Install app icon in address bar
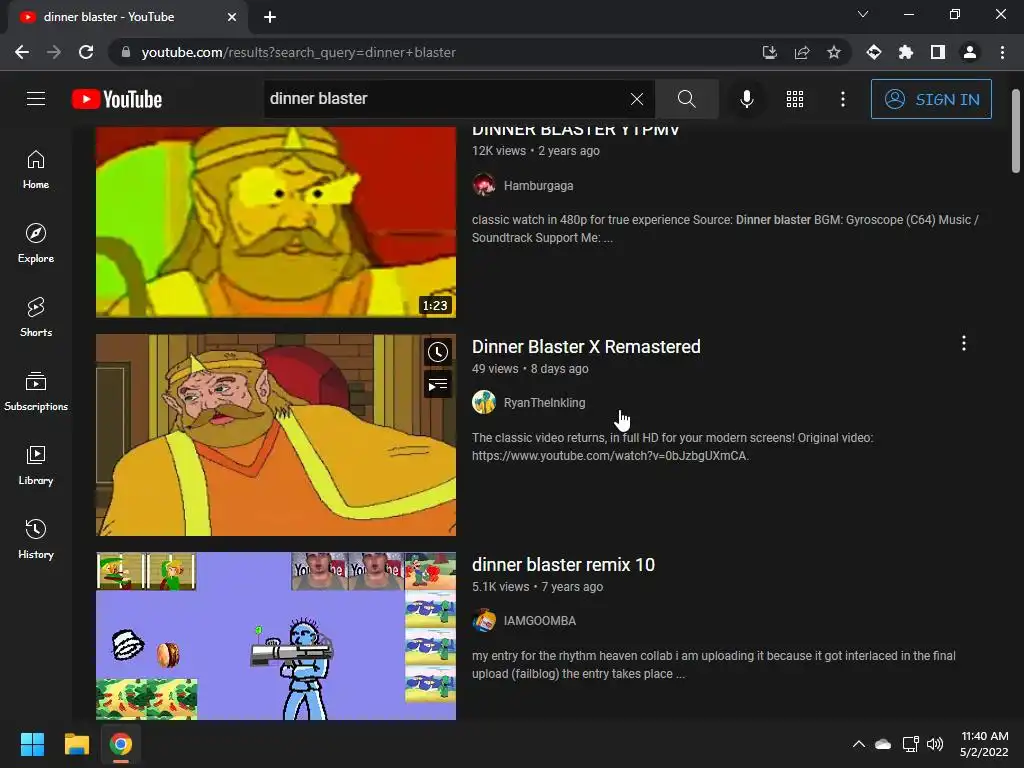This screenshot has height=768, width=1024. click(770, 52)
